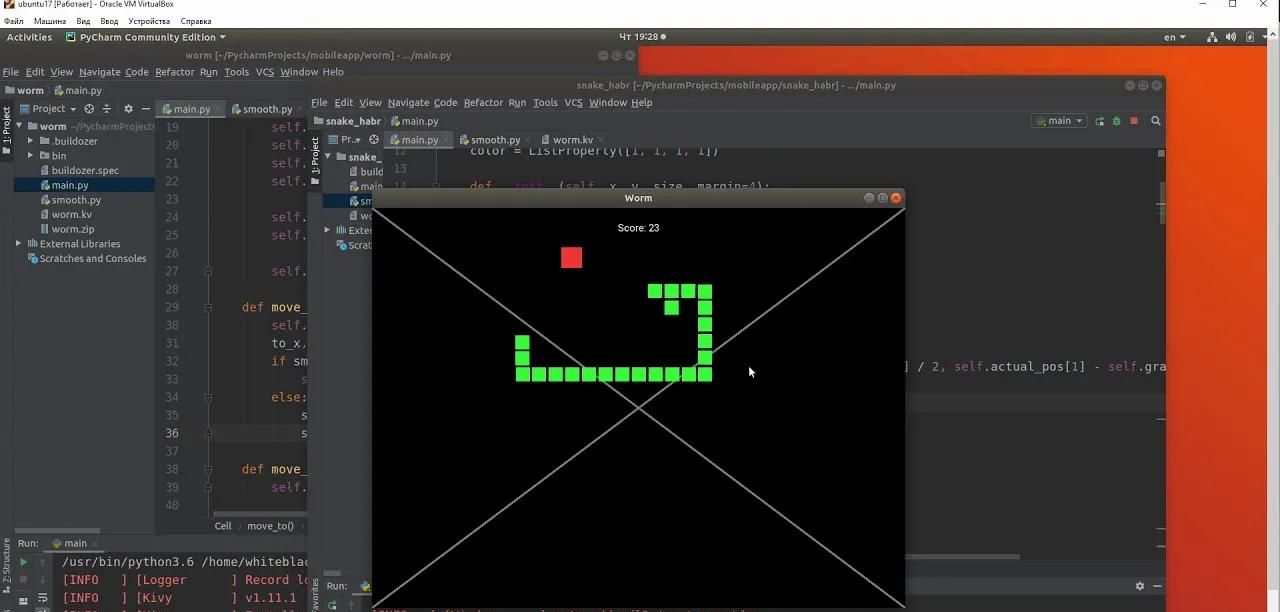This screenshot has height=612, width=1280.
Task: Click fold marker at line 36 in worm editor
Action: click(208, 433)
